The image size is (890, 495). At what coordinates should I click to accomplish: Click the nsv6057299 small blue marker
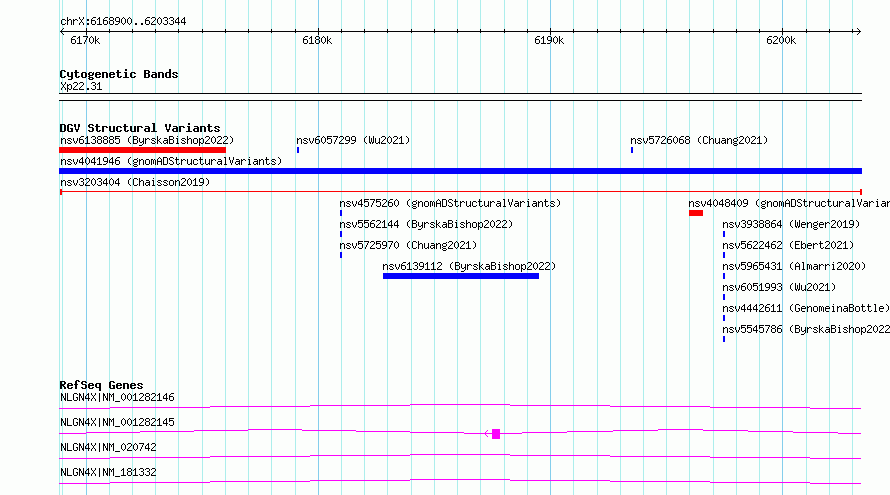(298, 150)
